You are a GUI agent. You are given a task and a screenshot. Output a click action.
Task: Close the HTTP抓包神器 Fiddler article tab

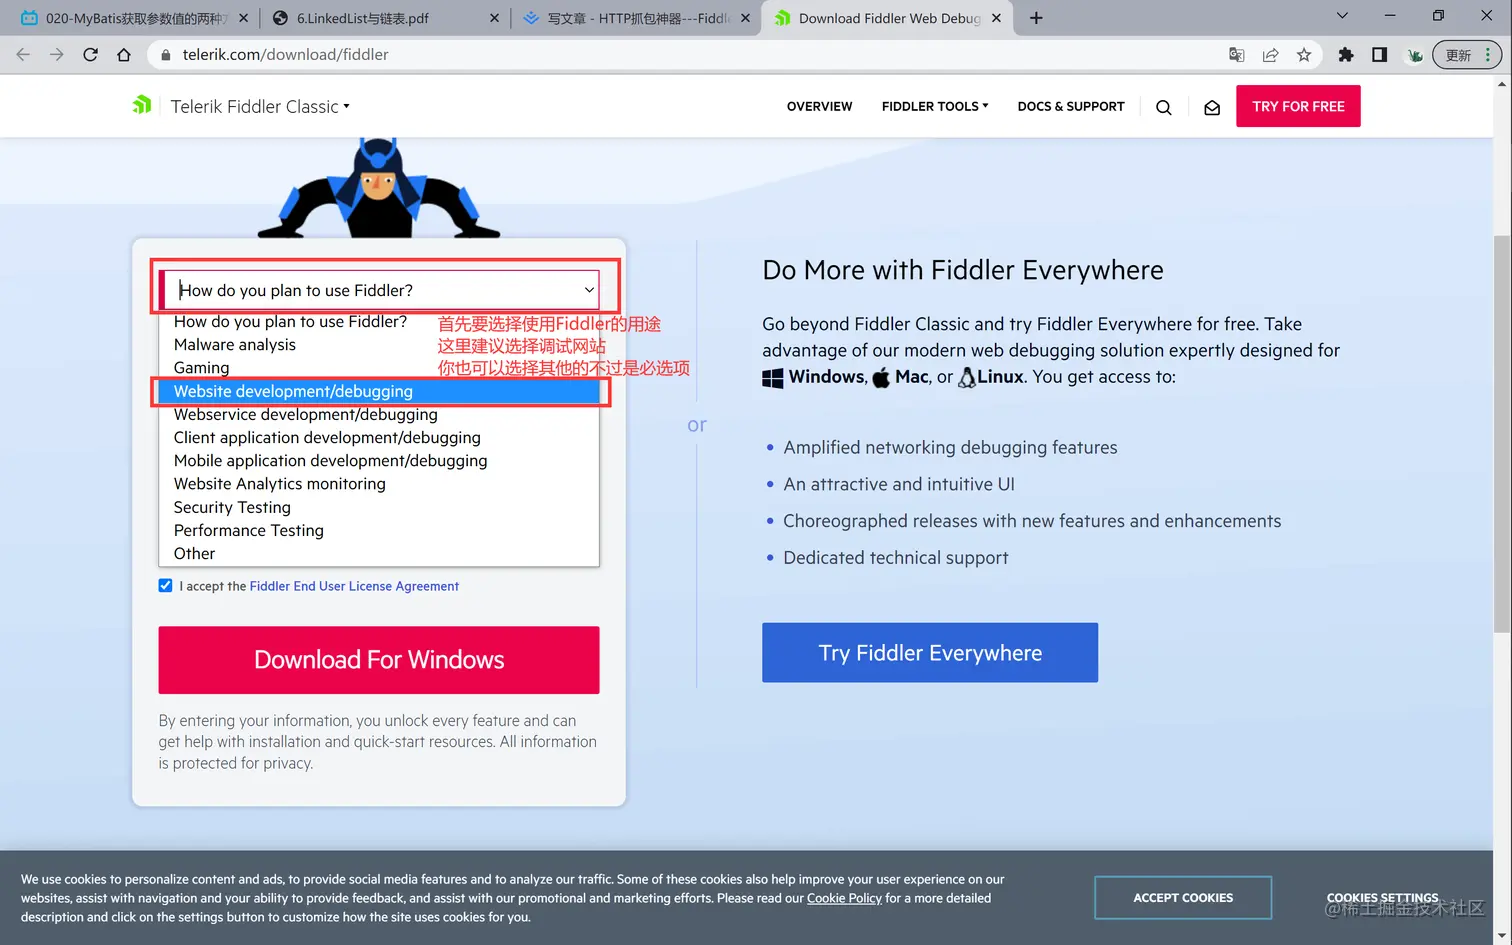click(745, 18)
